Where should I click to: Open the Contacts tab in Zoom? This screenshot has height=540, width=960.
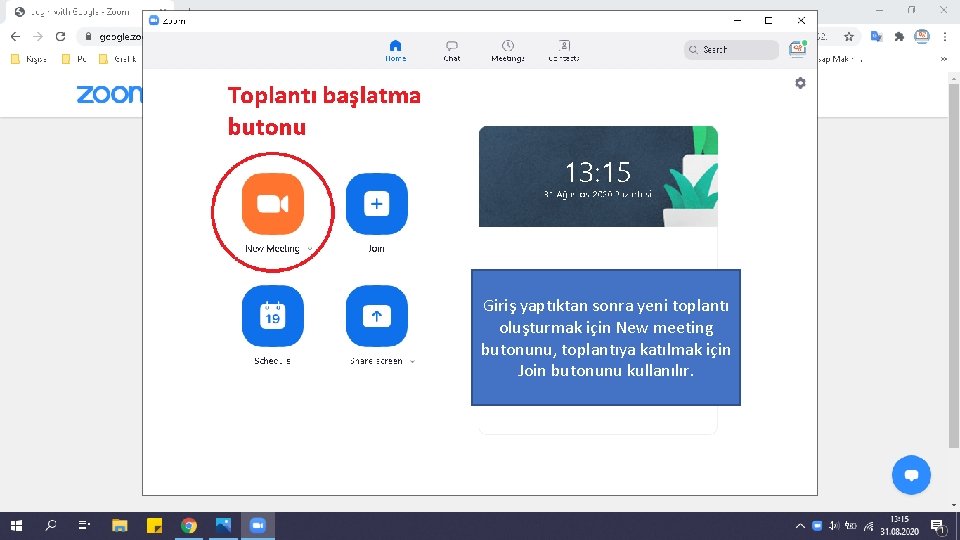pyautogui.click(x=564, y=50)
